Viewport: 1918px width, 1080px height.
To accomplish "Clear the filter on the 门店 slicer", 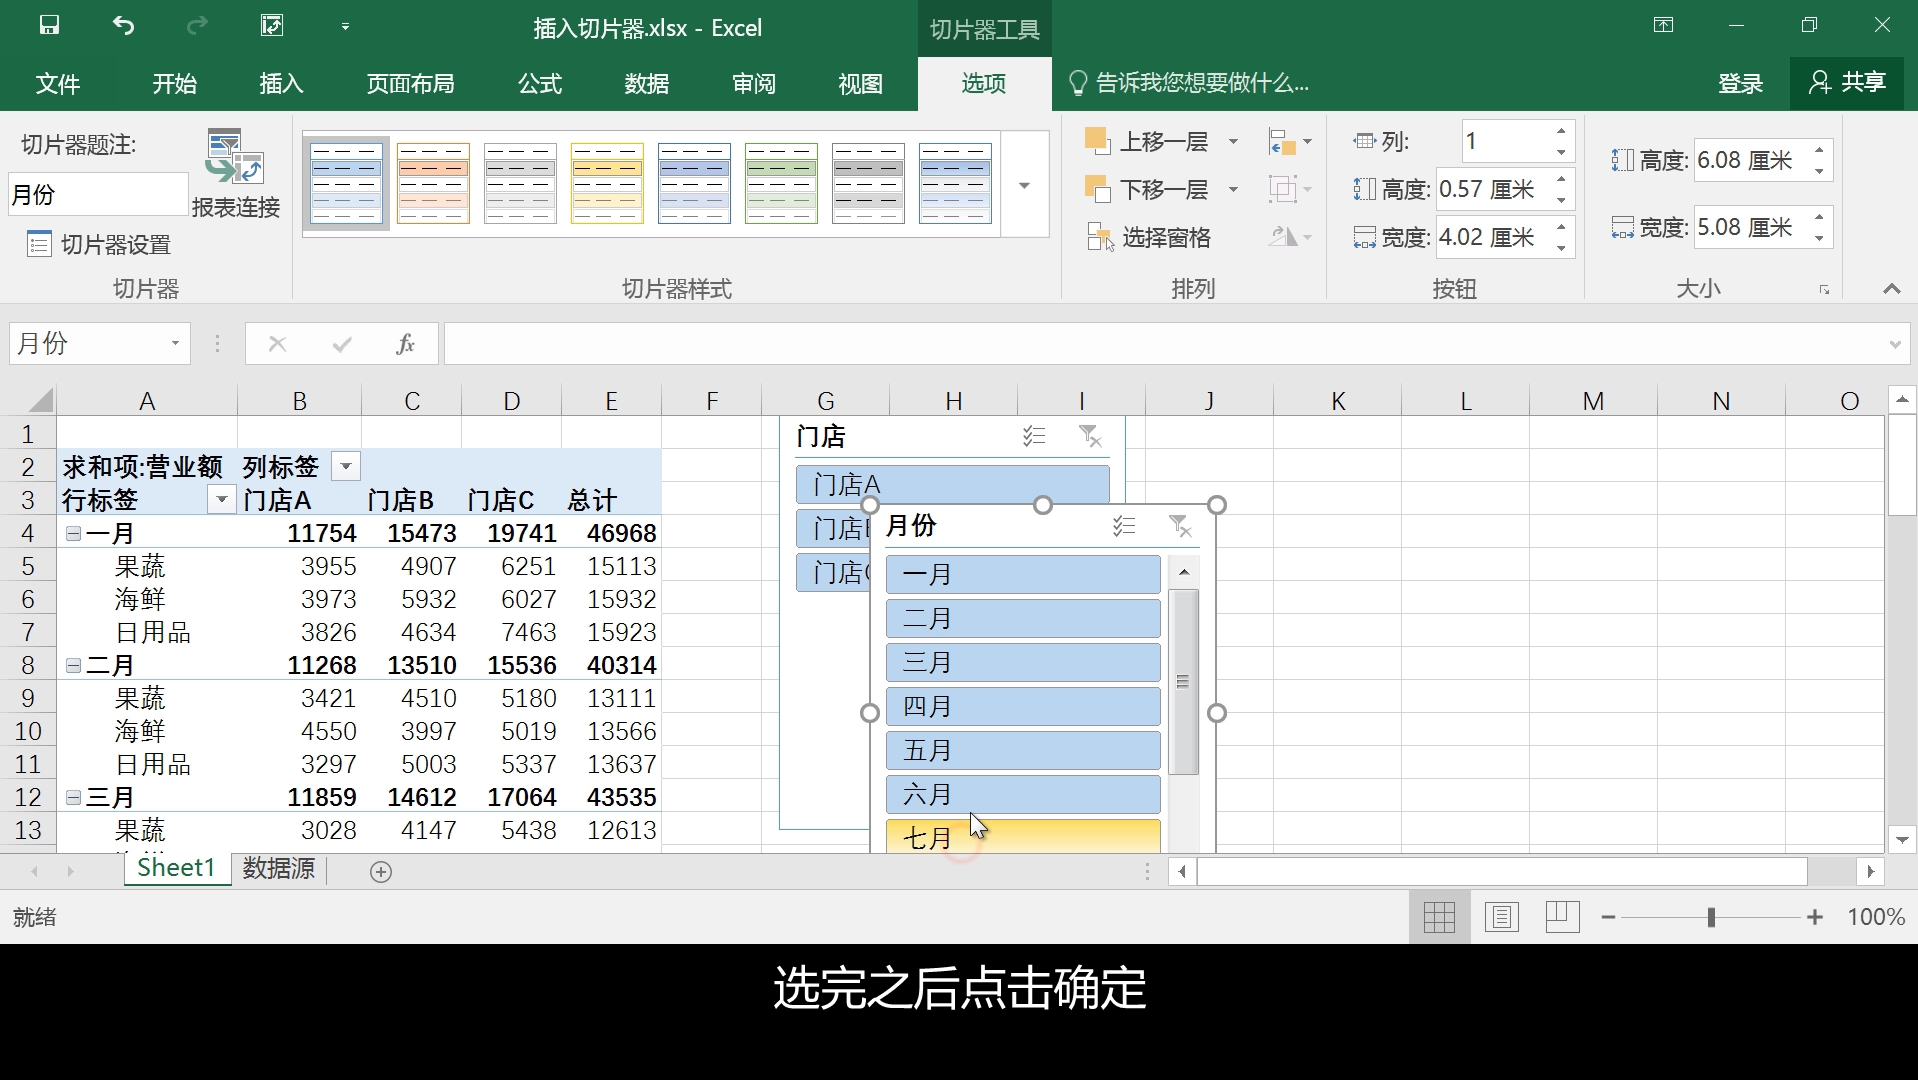I will click(1090, 436).
